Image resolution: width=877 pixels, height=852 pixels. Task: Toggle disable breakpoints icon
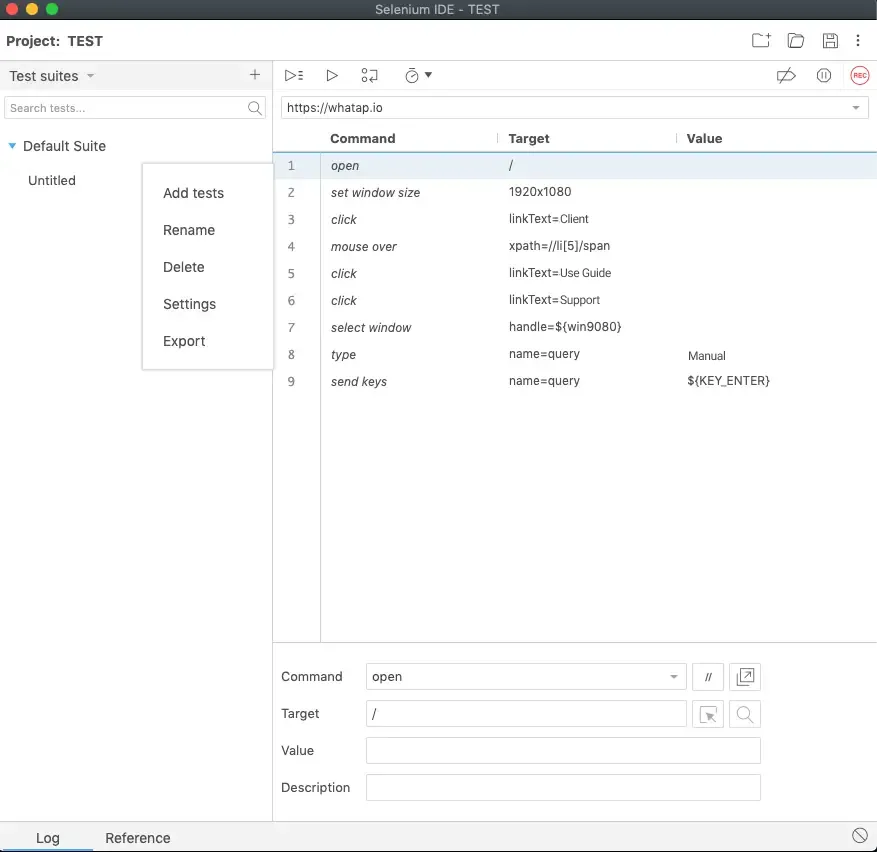[786, 75]
